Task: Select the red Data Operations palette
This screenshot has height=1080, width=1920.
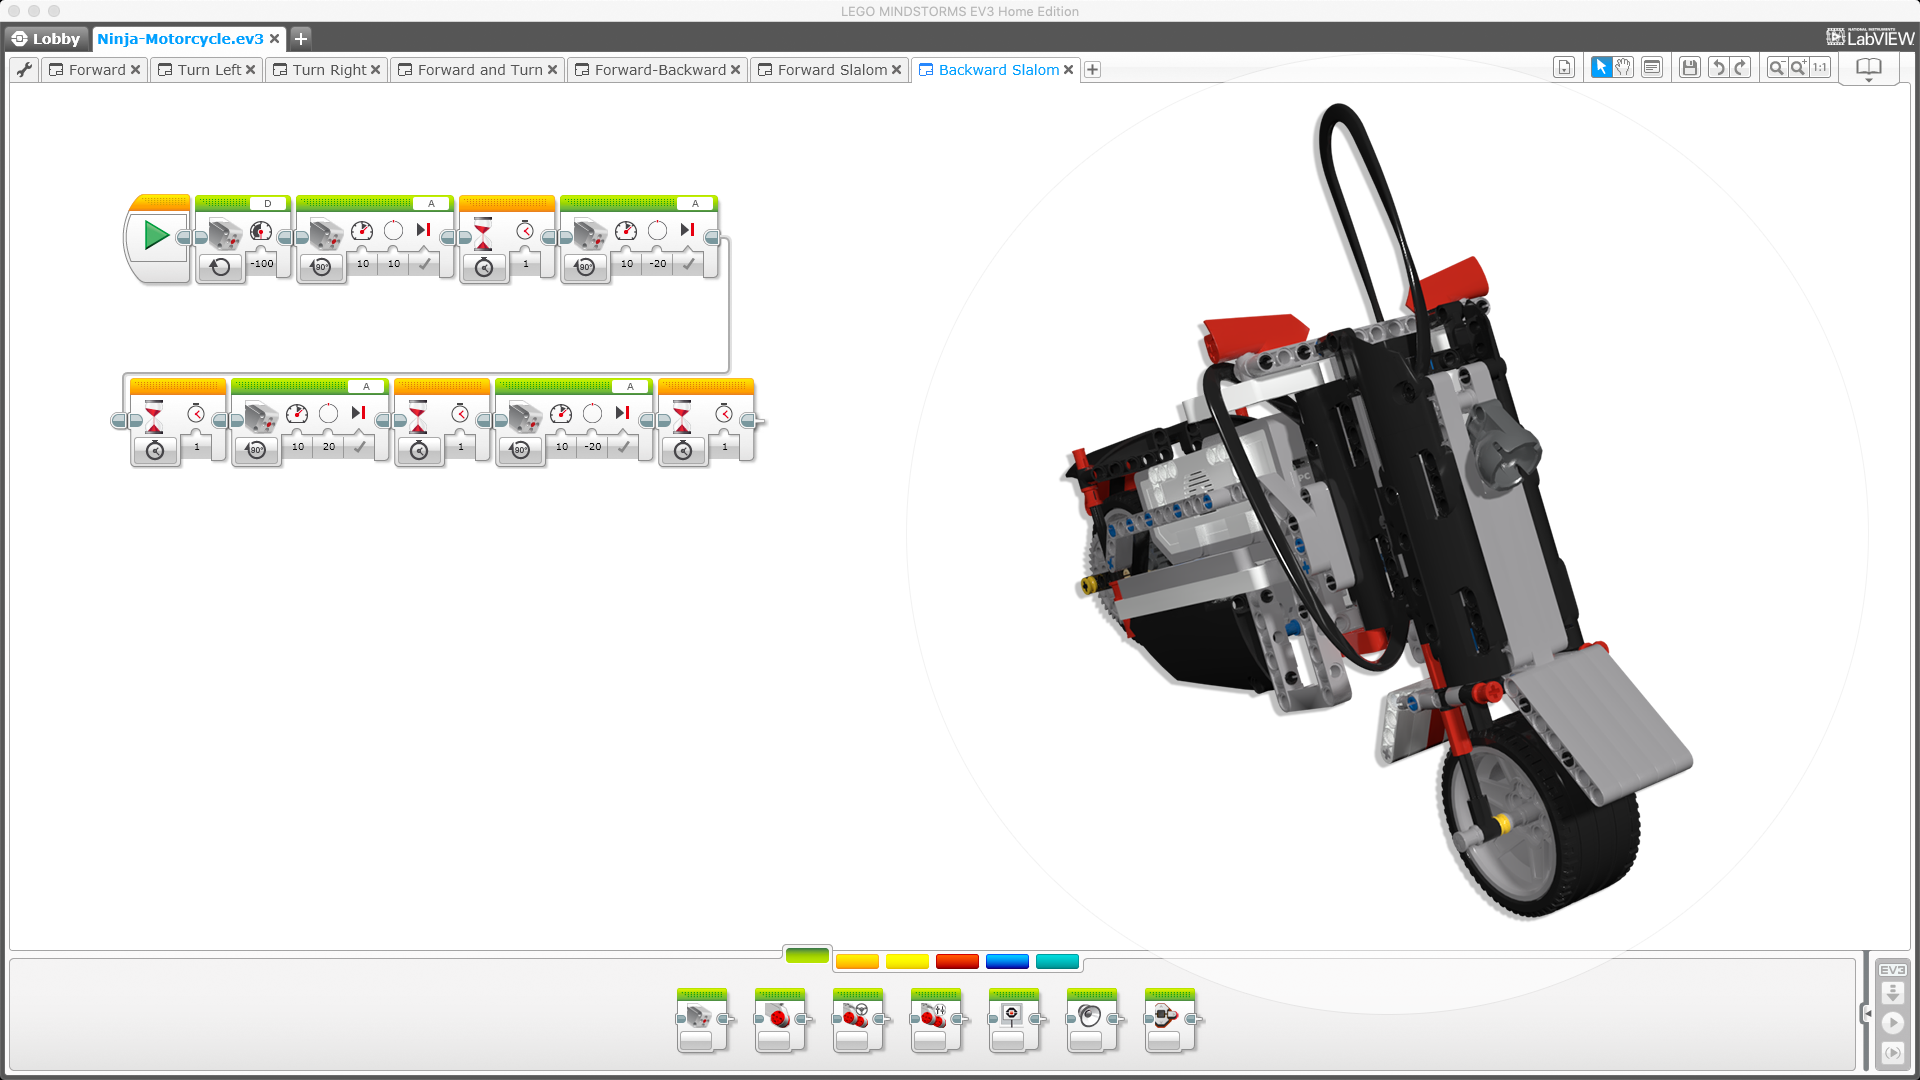Action: click(x=957, y=962)
